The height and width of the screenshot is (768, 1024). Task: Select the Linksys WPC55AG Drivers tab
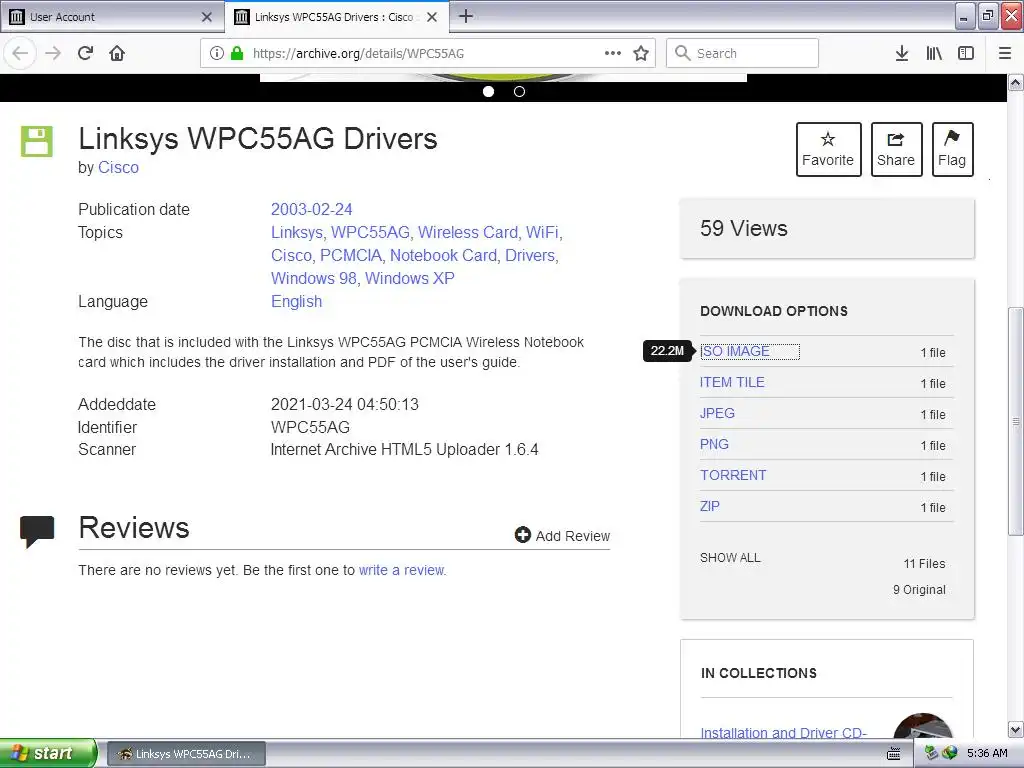point(336,17)
